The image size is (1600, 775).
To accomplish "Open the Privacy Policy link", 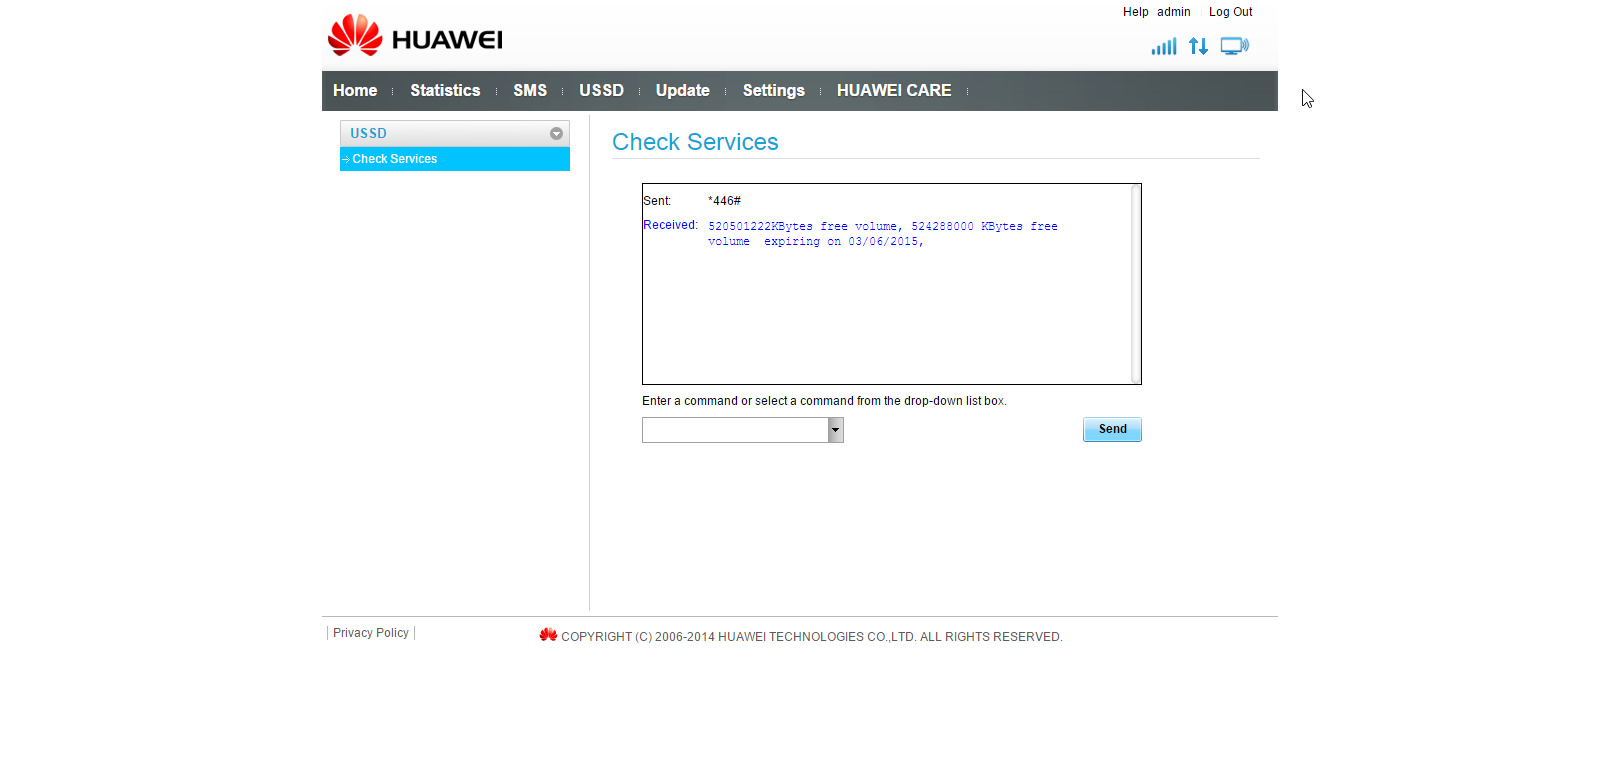I will pos(371,633).
